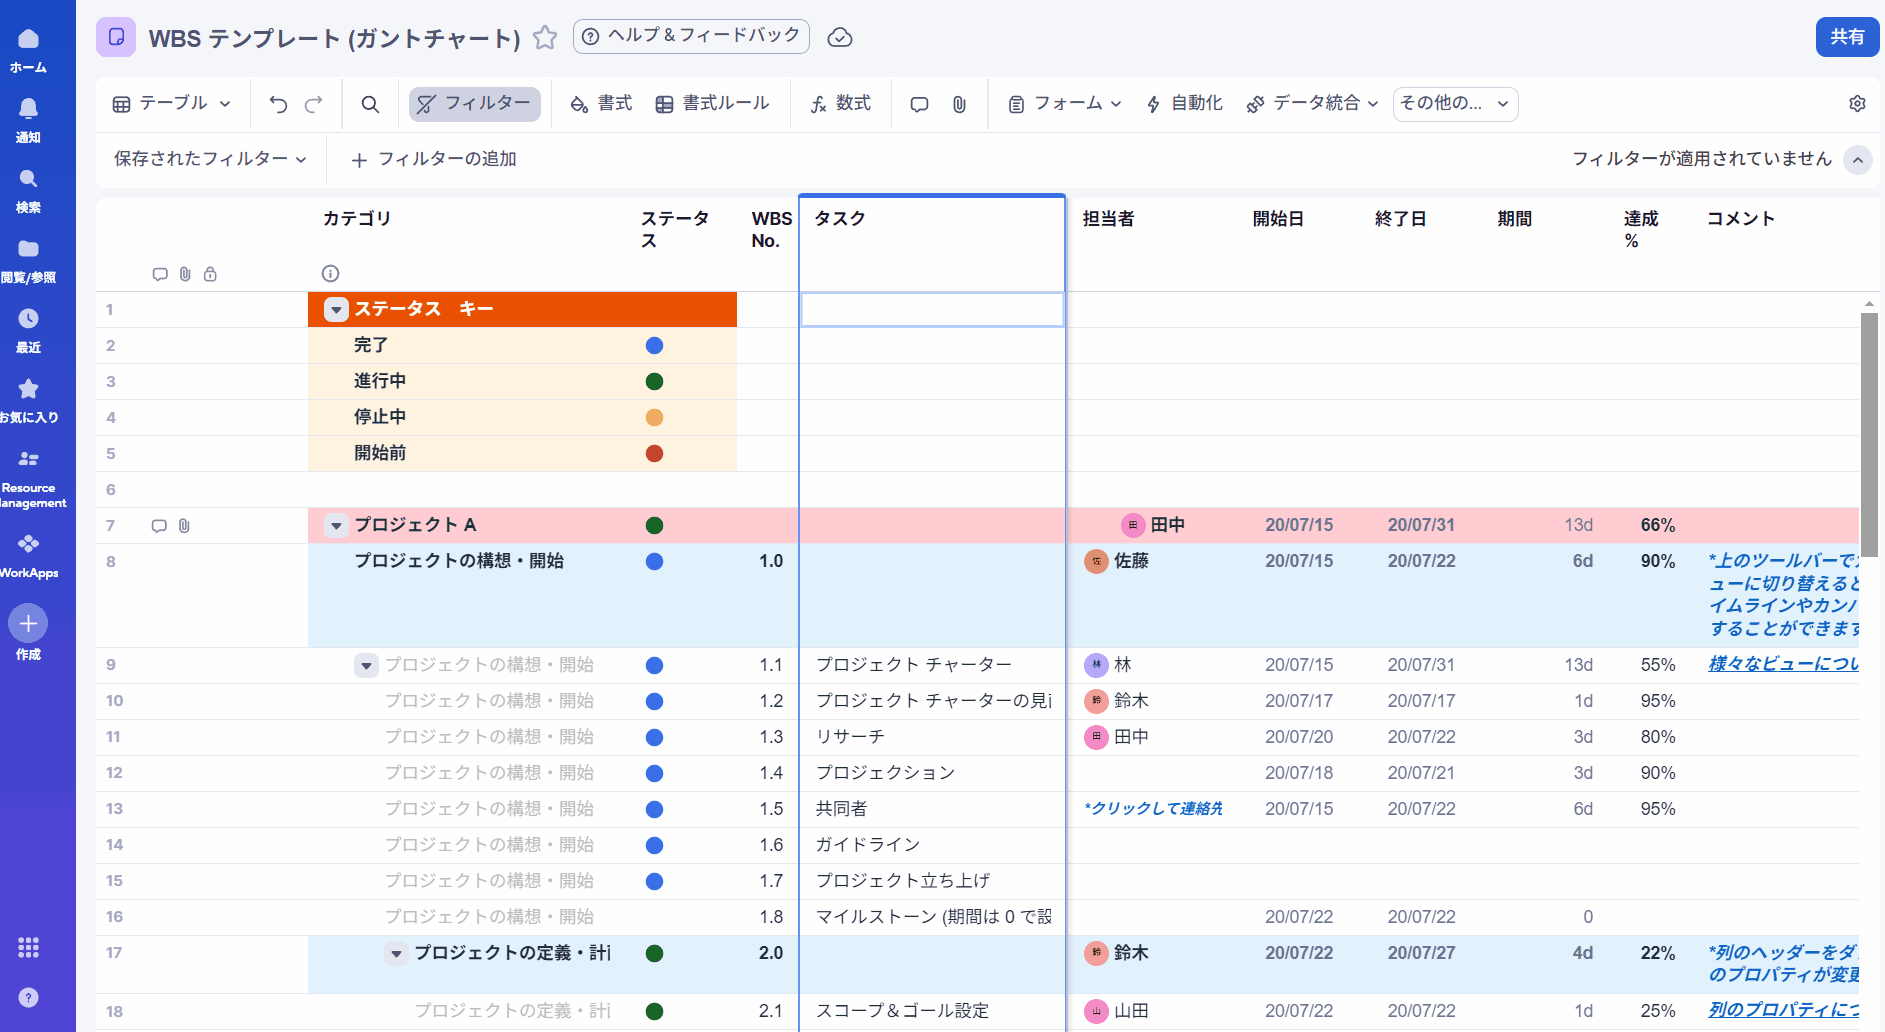The width and height of the screenshot is (1885, 1032).
Task: Open attachments paperclip icon in toolbar
Action: click(x=959, y=104)
